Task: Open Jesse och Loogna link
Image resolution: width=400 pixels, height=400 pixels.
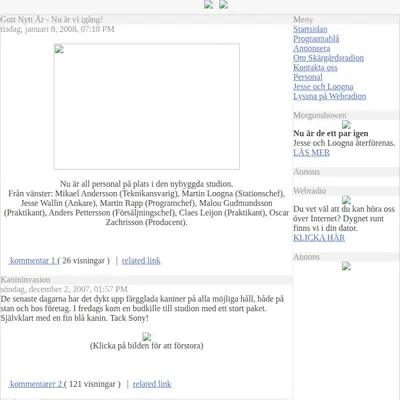Action: 323,87
